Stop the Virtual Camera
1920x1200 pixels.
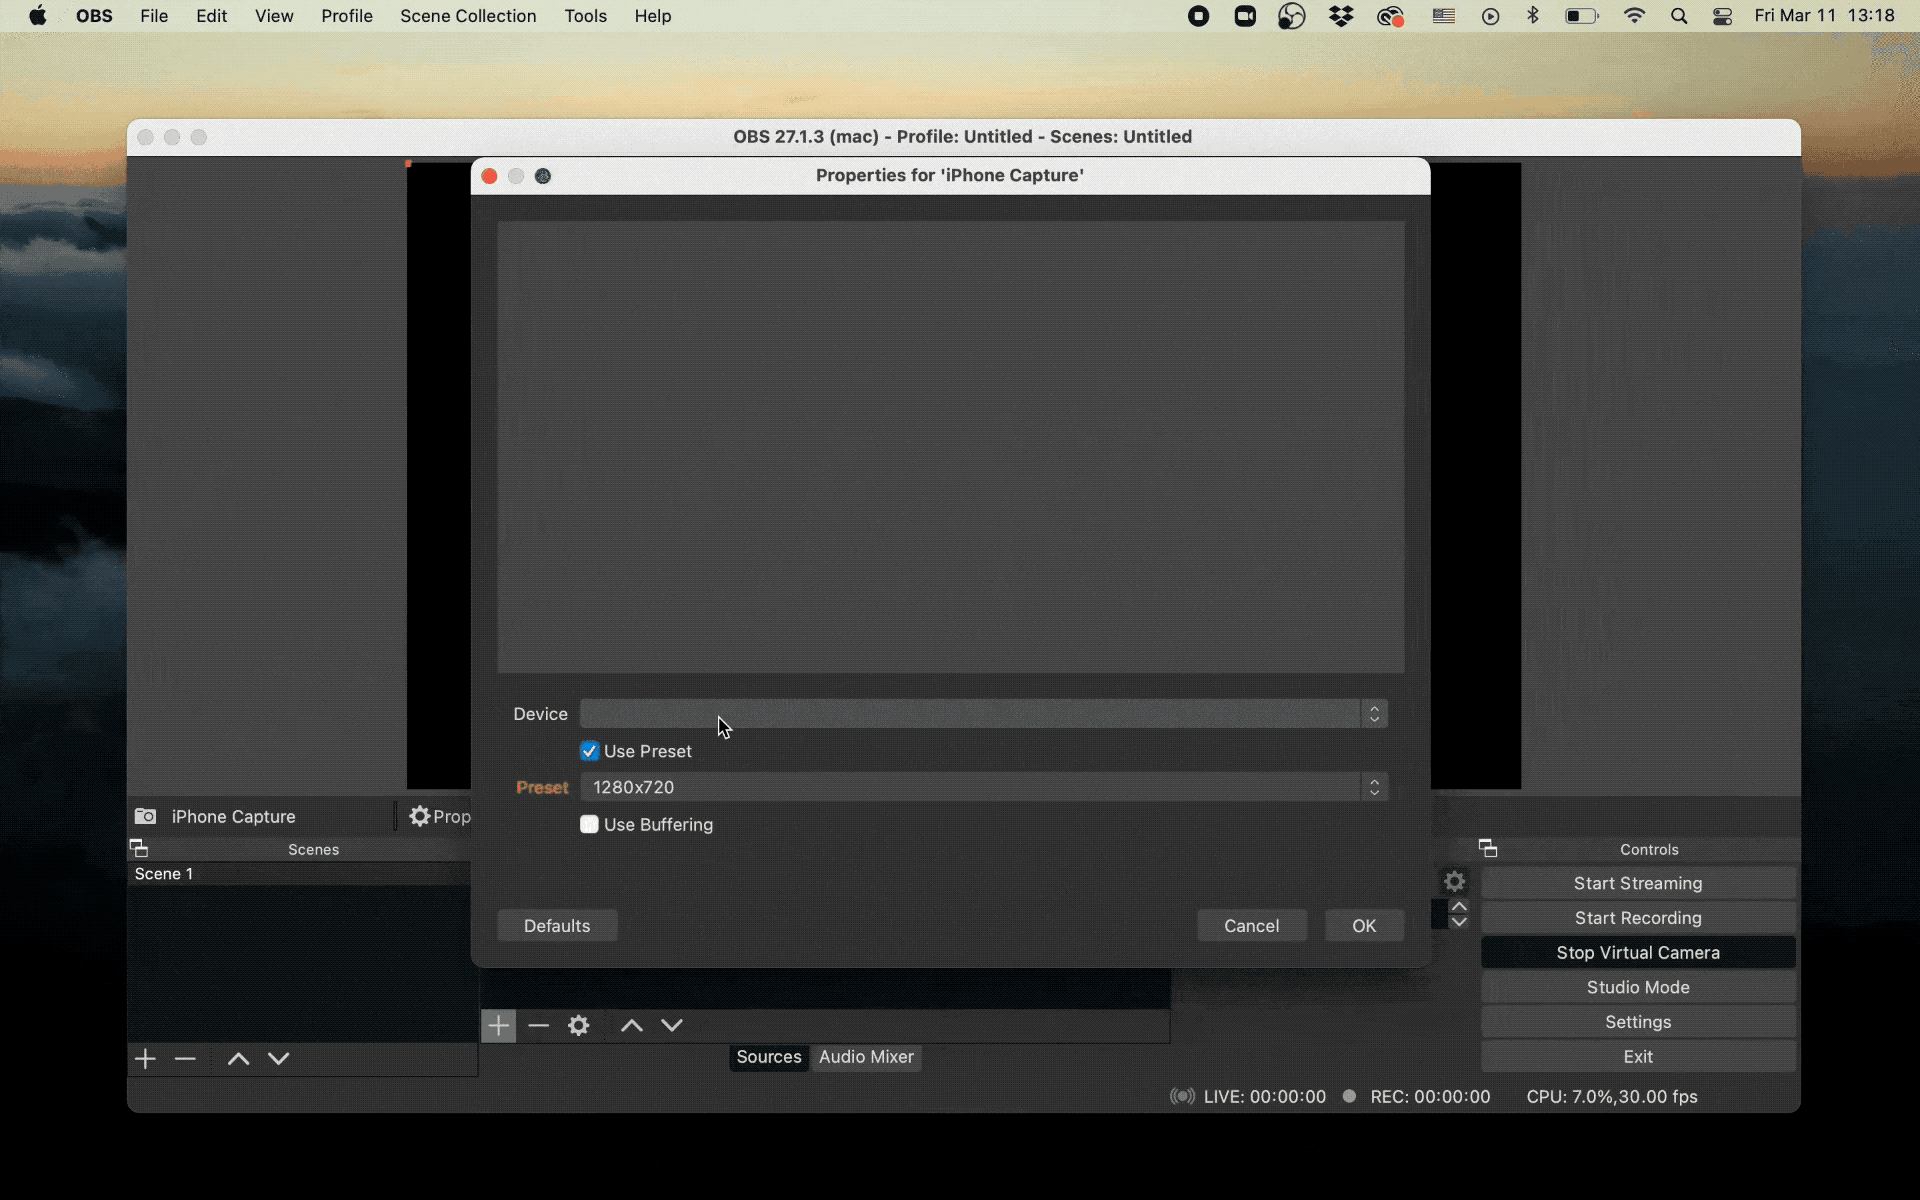pyautogui.click(x=1637, y=952)
